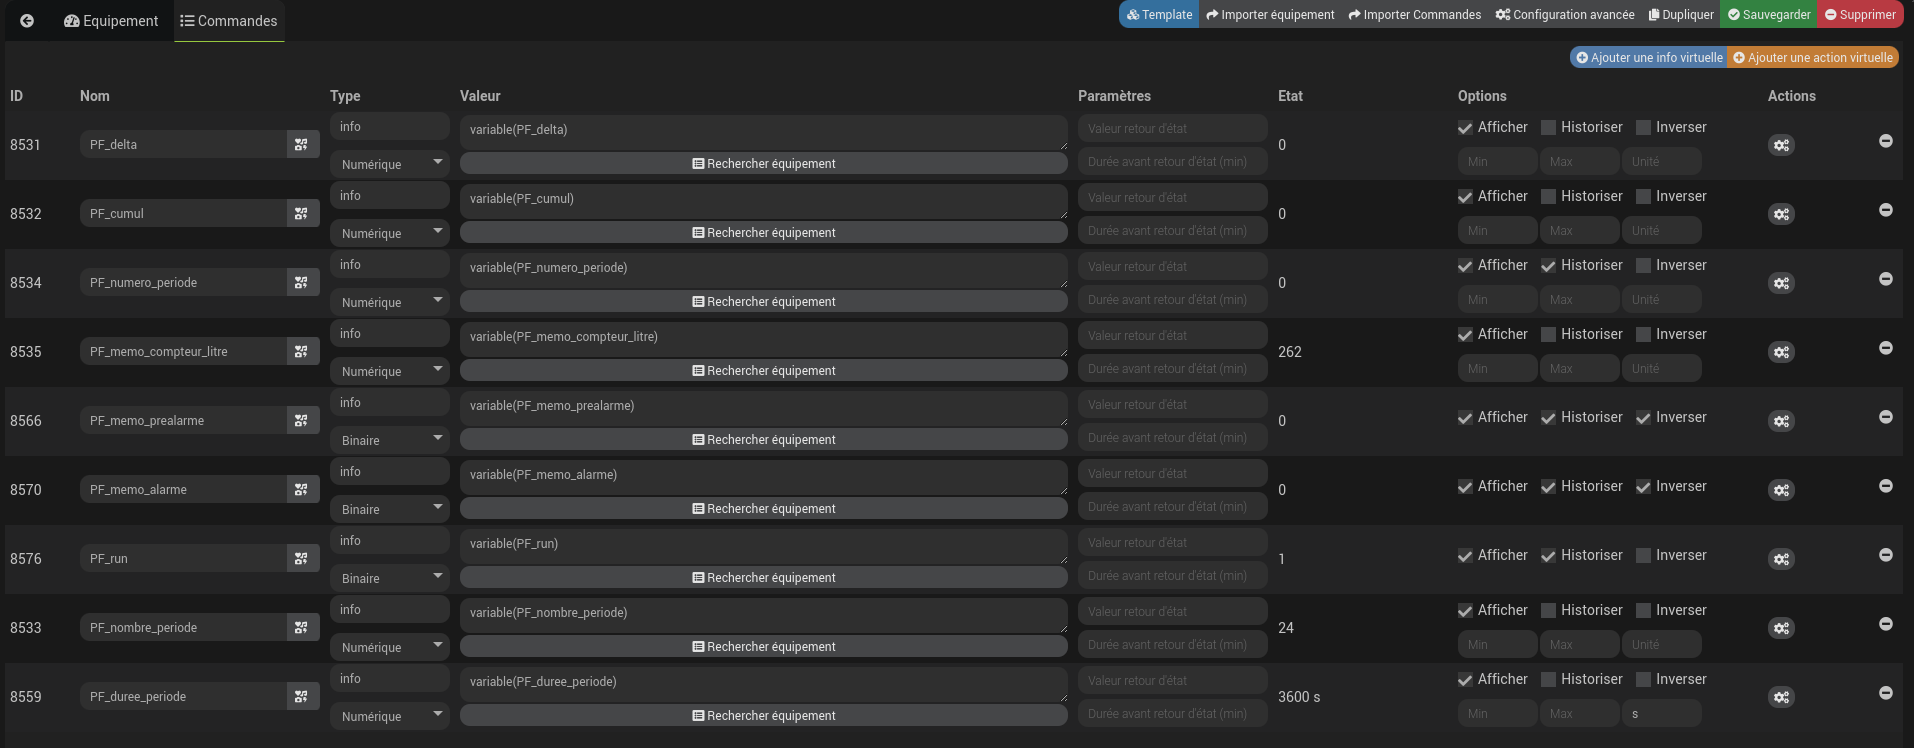Switch to the Equipement tab
This screenshot has height=748, width=1914.
(x=111, y=21)
